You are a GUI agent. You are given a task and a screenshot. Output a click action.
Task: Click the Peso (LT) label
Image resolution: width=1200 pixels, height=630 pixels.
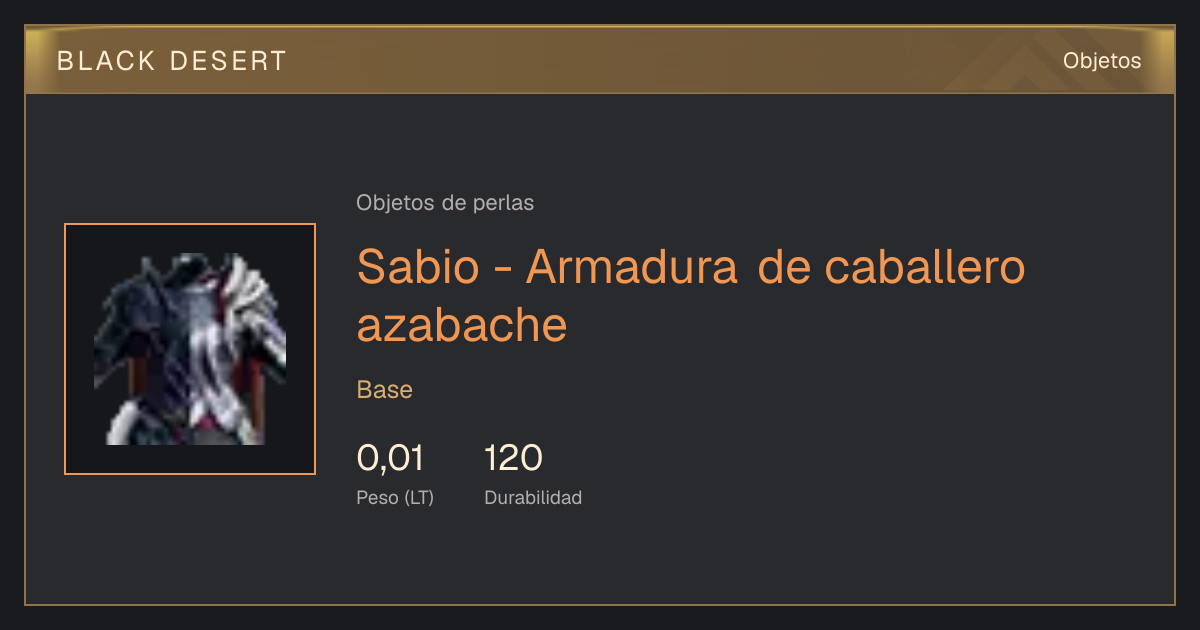coord(395,497)
